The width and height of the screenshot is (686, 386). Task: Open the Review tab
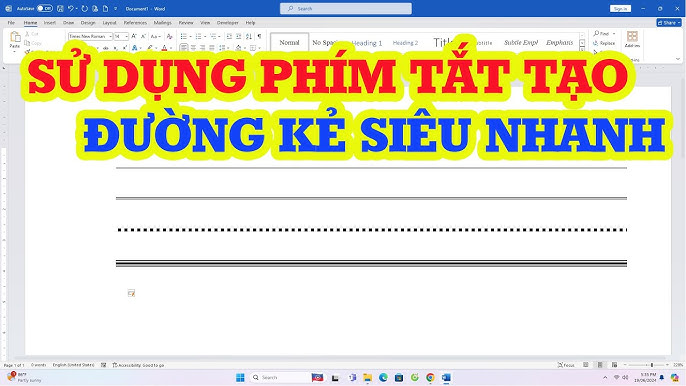click(186, 22)
